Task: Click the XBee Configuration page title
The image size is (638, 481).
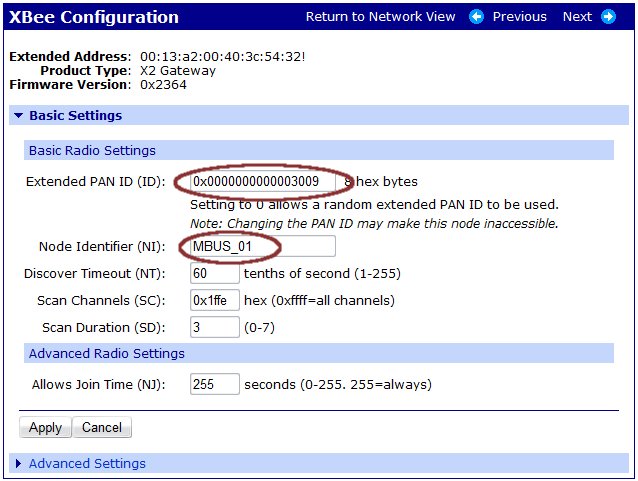Action: pos(94,17)
